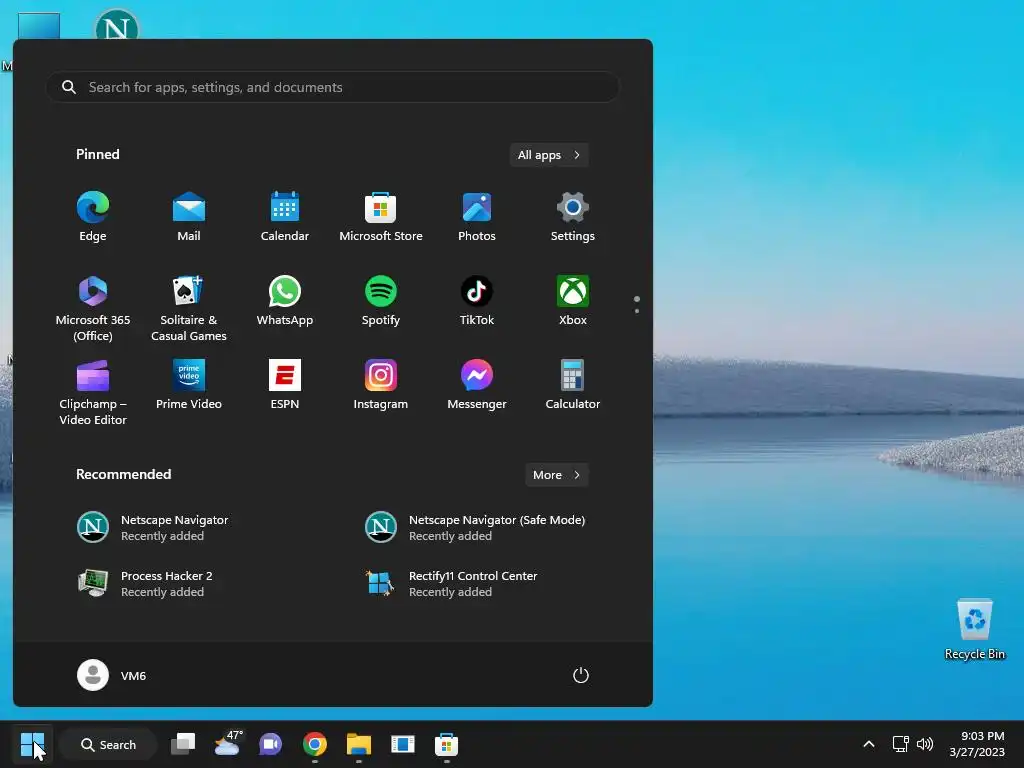The image size is (1024, 768).
Task: Open Clipchamp – Video Editor
Action: tap(93, 392)
